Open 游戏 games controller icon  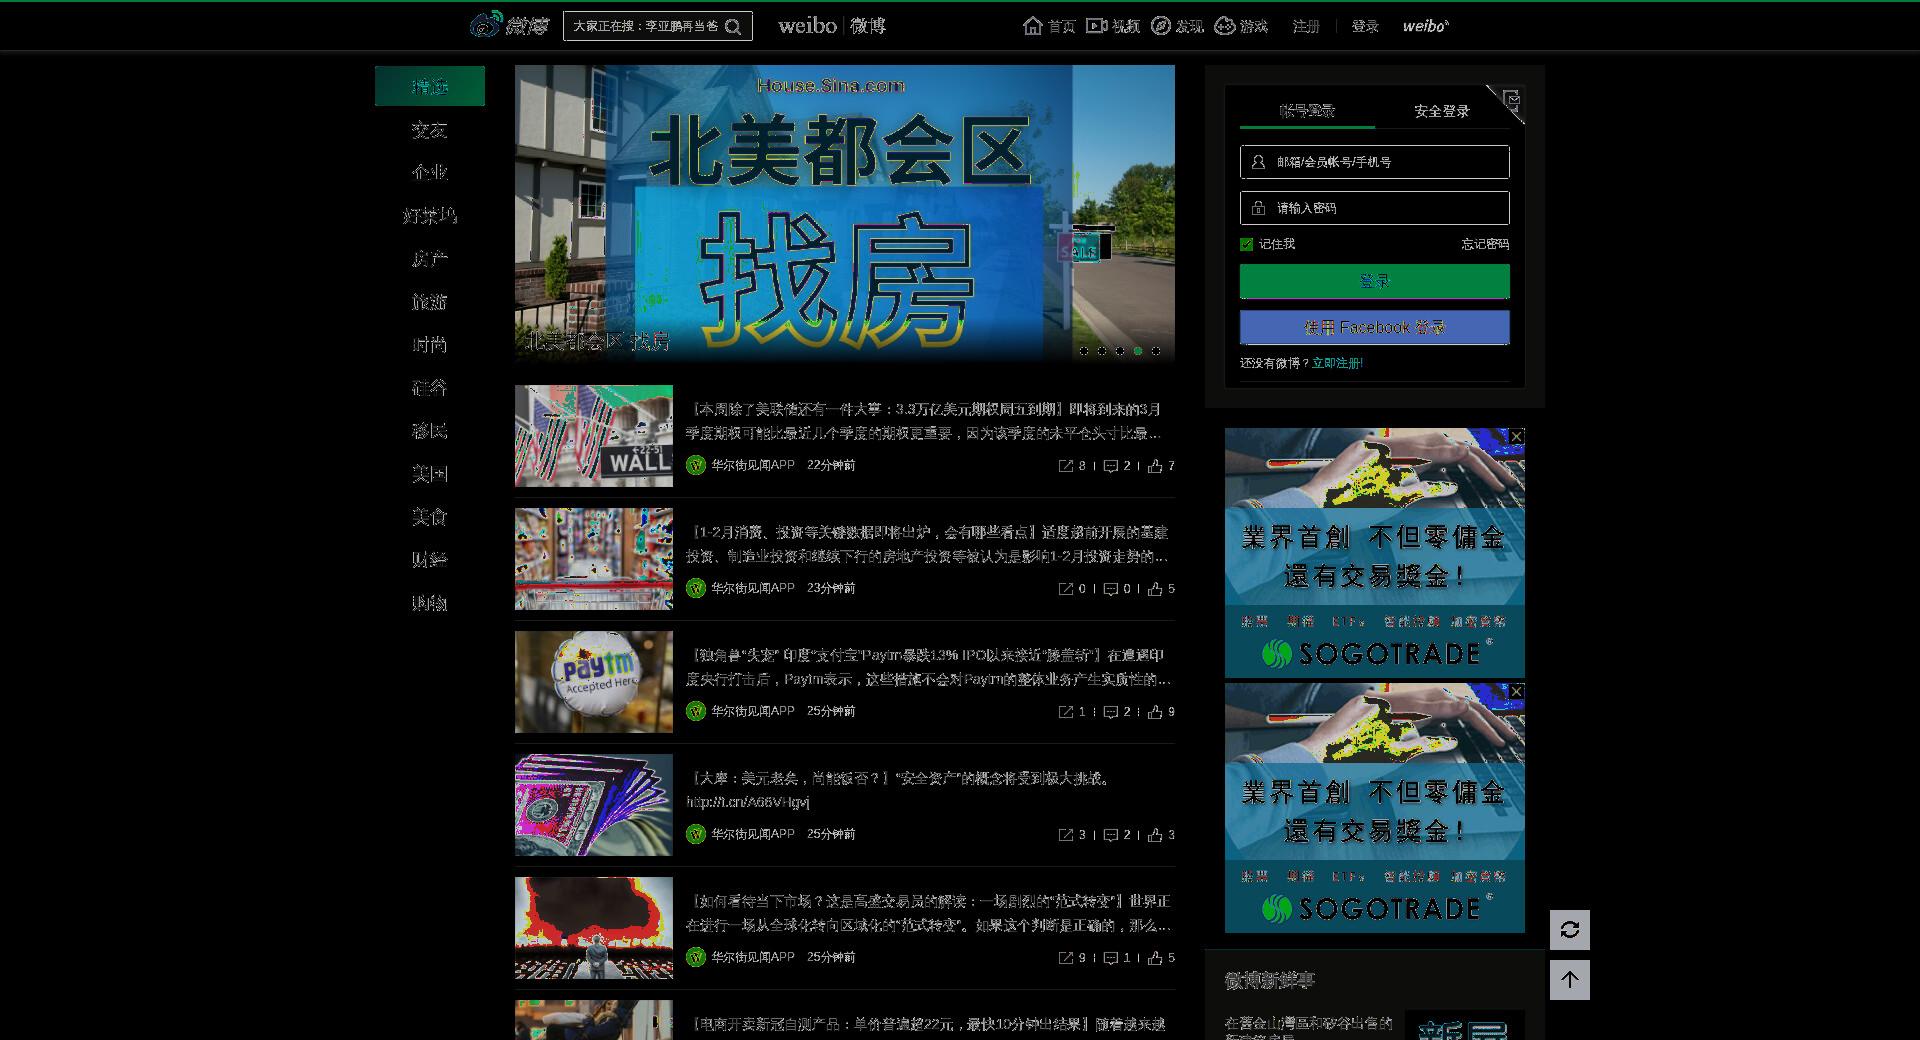pyautogui.click(x=1224, y=26)
